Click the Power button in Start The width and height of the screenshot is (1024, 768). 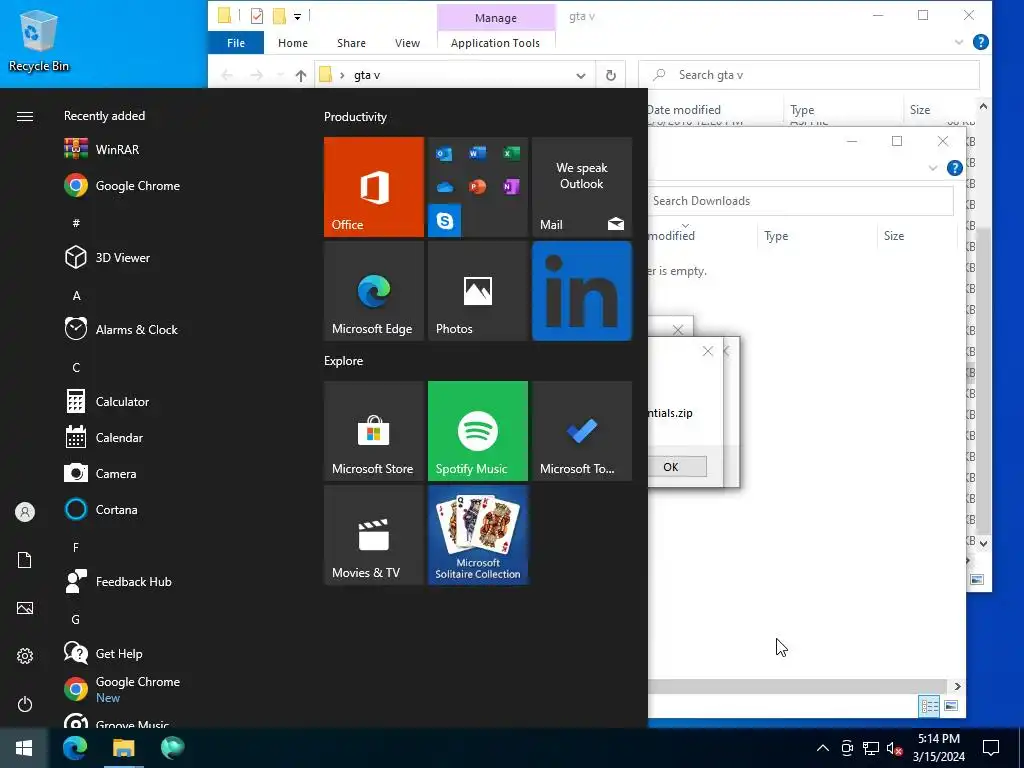(x=25, y=704)
